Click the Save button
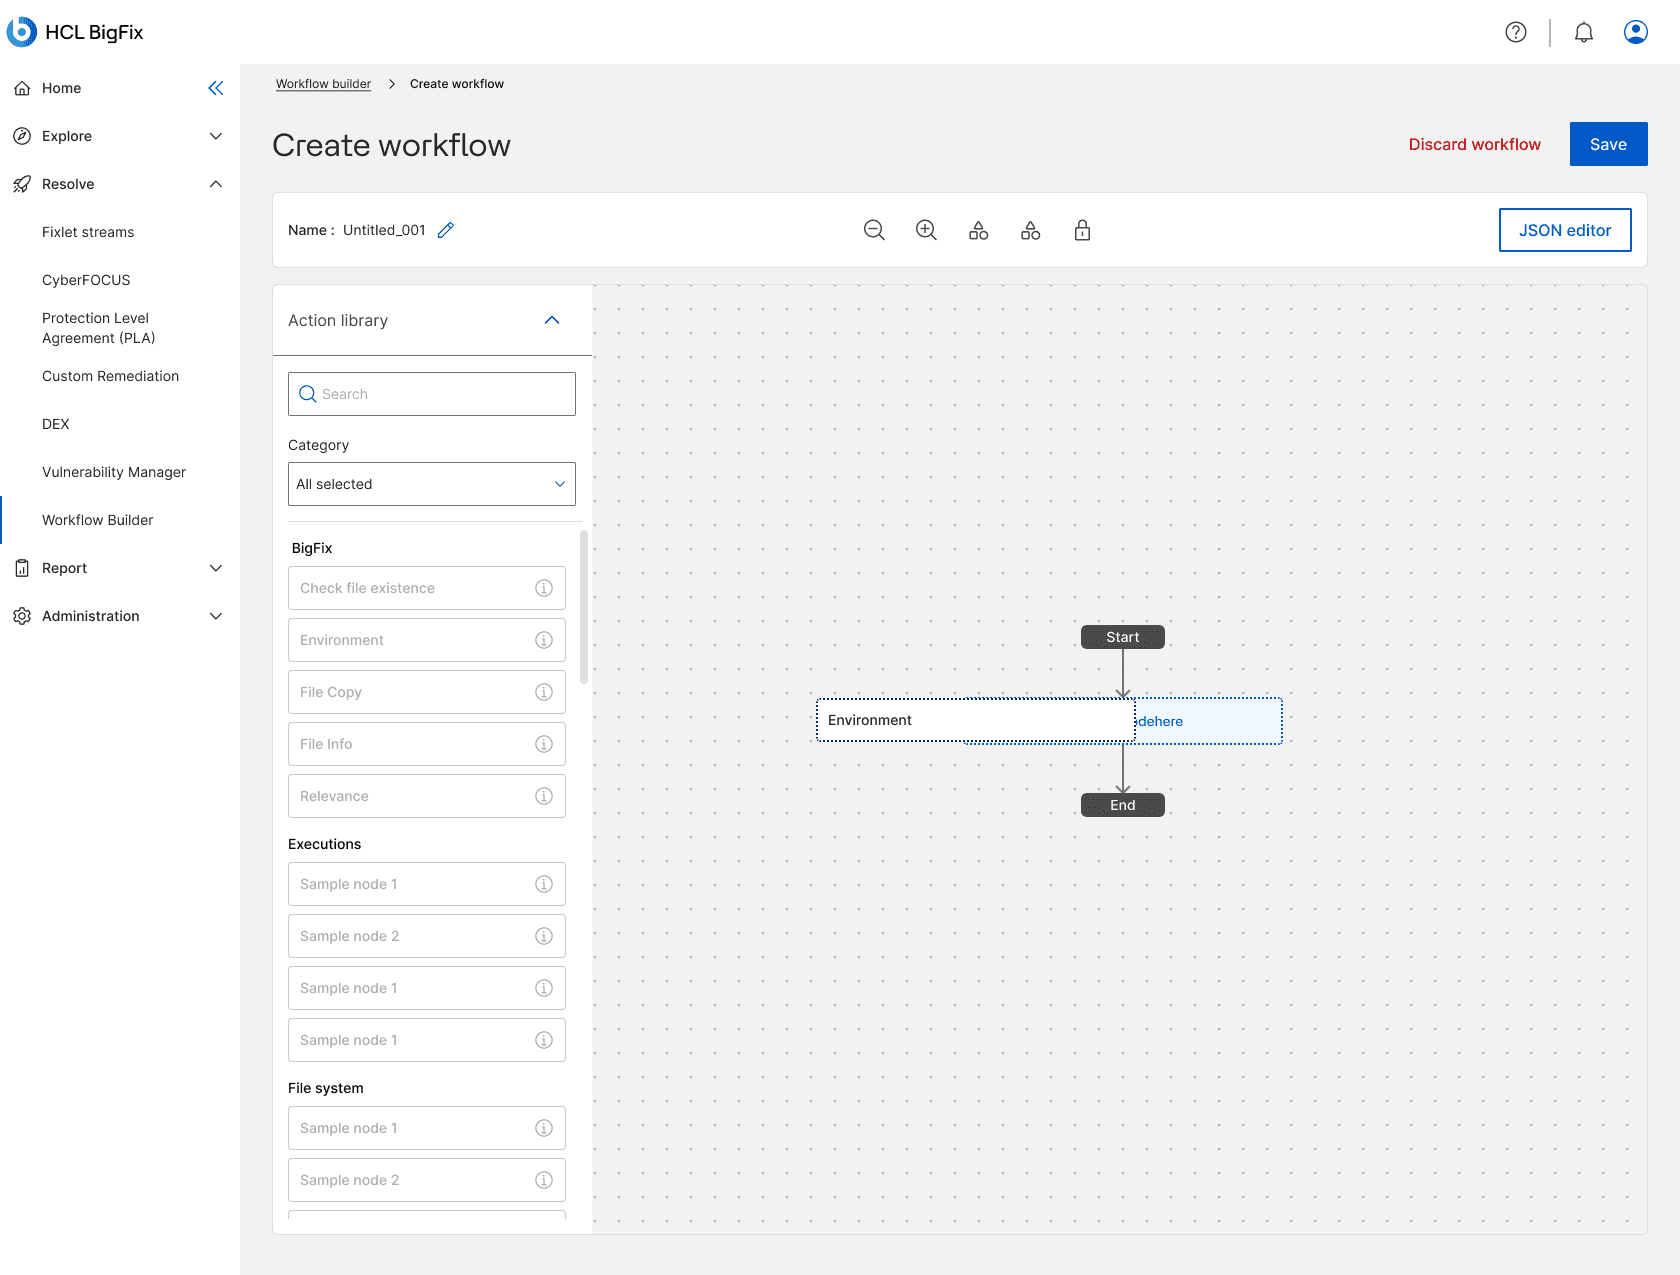The image size is (1680, 1275). [1608, 144]
